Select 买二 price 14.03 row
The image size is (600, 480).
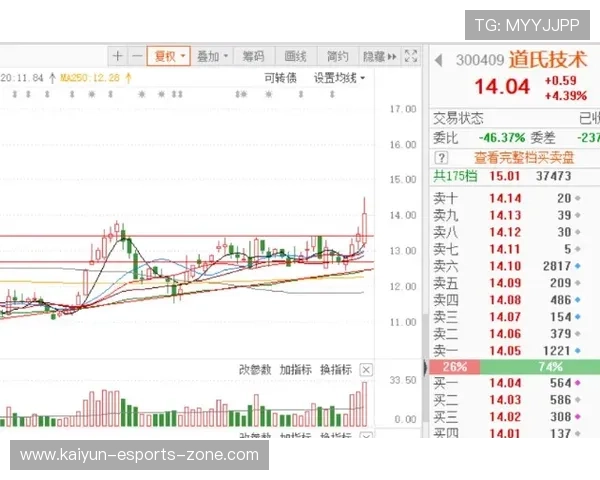pyautogui.click(x=515, y=400)
